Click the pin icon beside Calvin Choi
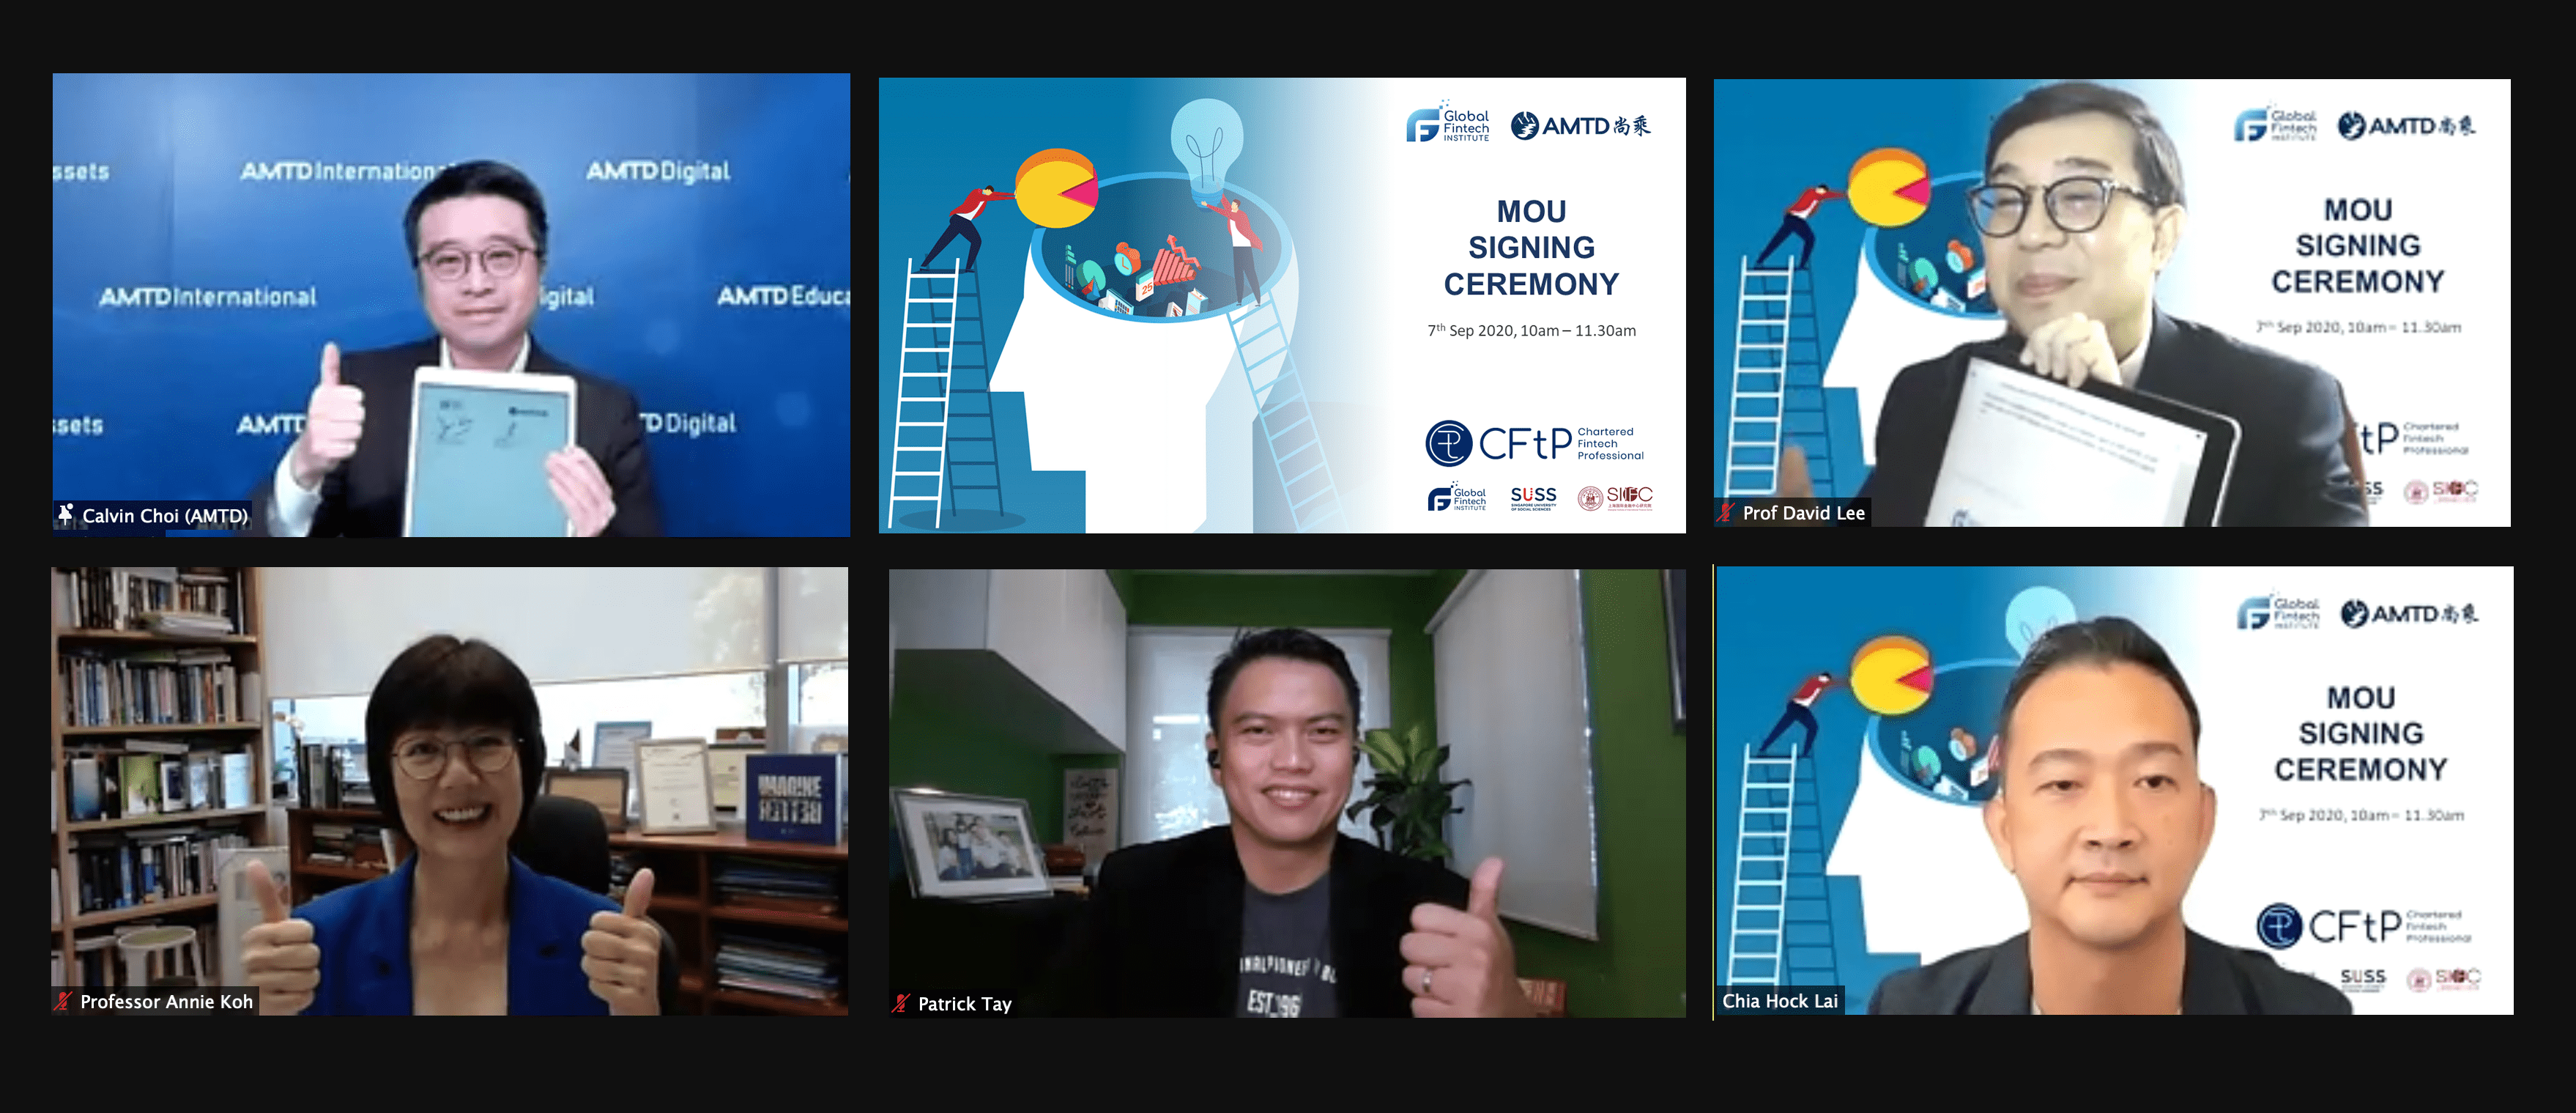This screenshot has height=1113, width=2576. (x=66, y=514)
